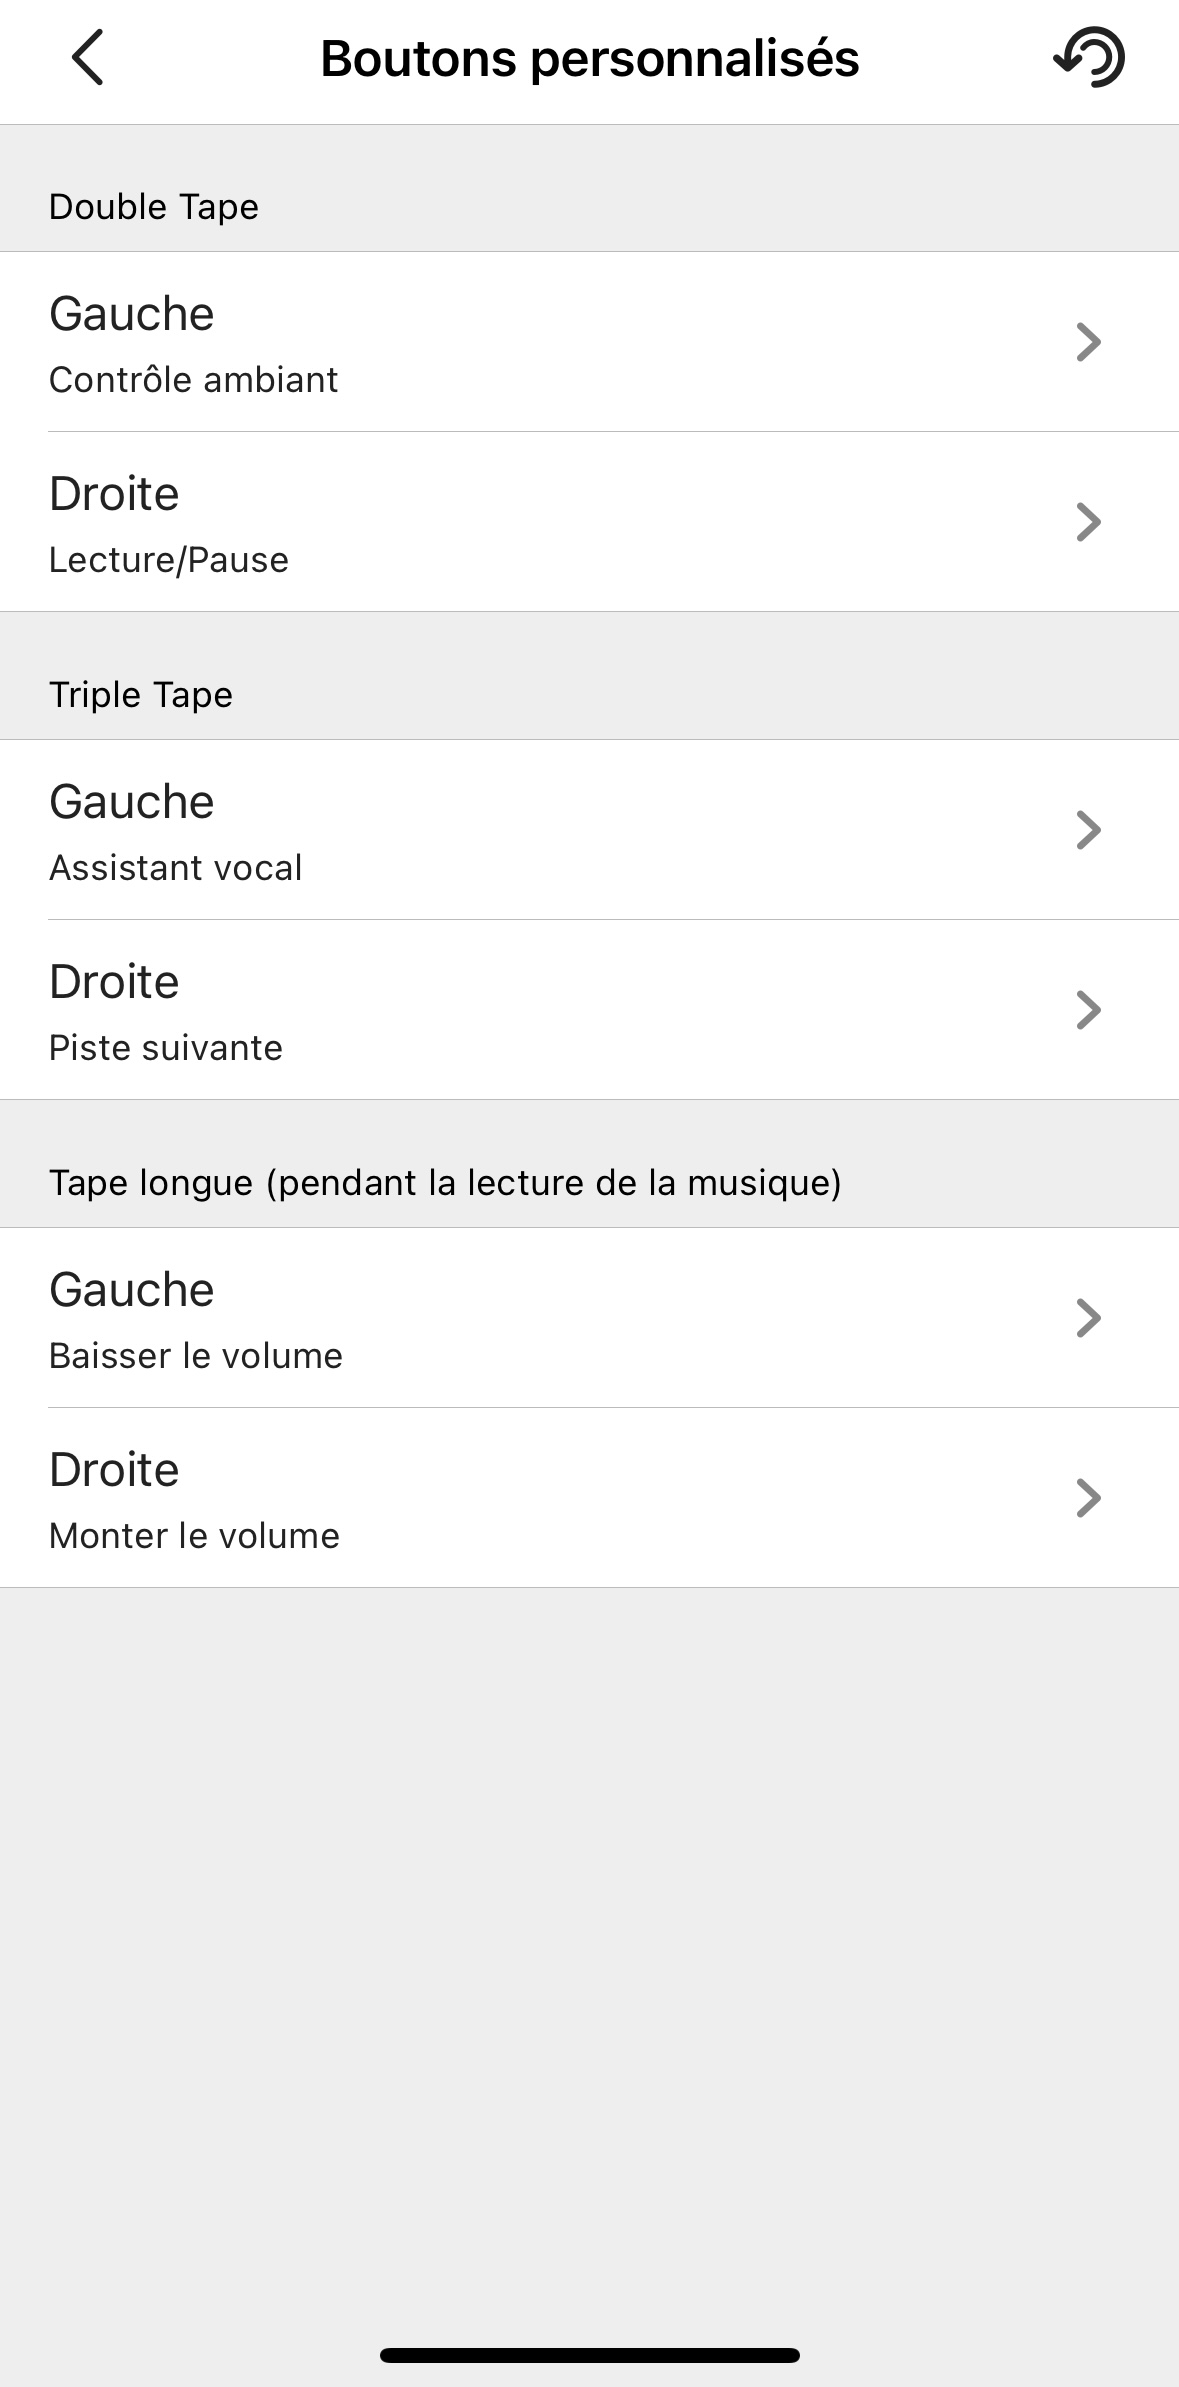
Task: Select the Droite label under Triple Tape
Action: (x=114, y=982)
